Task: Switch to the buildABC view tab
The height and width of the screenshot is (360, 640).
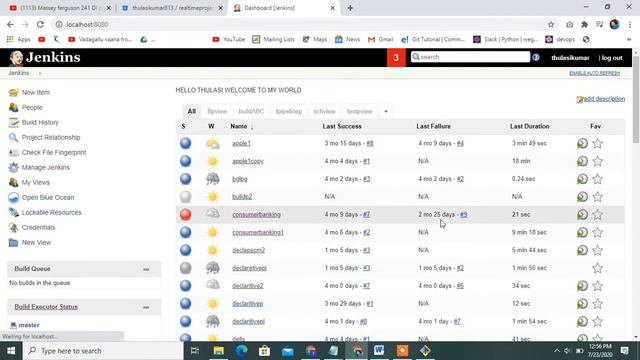Action: [x=251, y=111]
